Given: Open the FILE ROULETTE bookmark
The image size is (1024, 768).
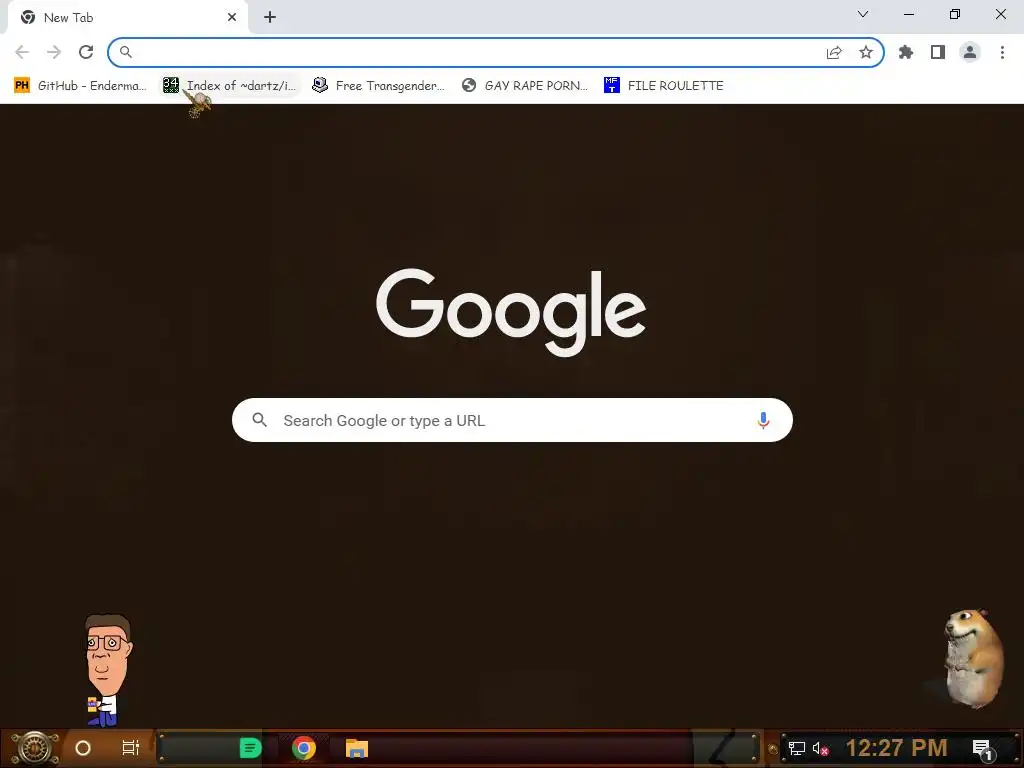Looking at the screenshot, I should pyautogui.click(x=664, y=86).
